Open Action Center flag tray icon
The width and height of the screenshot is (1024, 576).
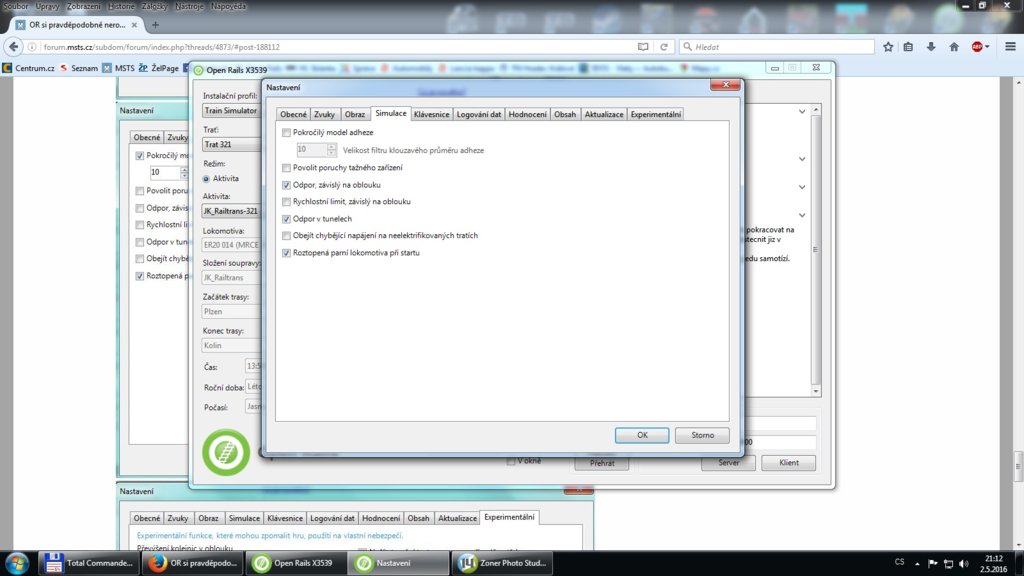point(933,564)
